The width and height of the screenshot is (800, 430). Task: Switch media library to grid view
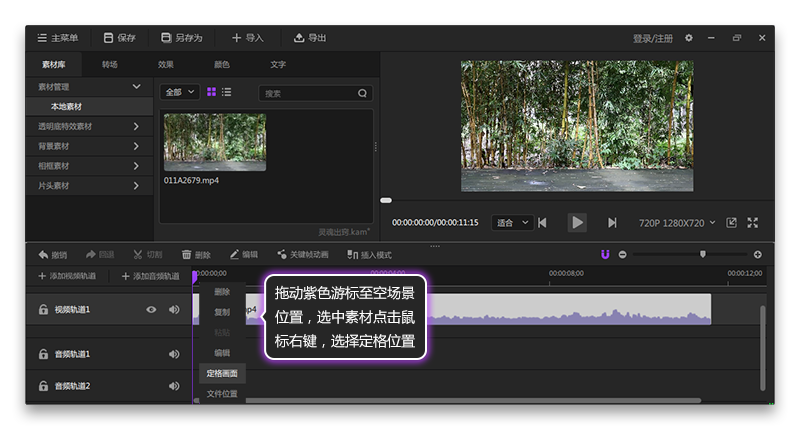click(x=212, y=92)
